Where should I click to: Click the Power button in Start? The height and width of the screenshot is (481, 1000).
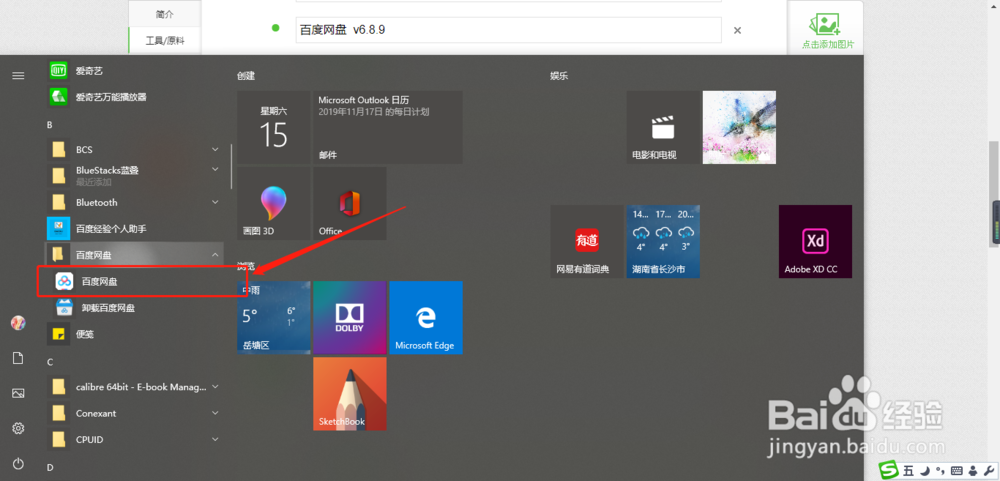(18, 462)
